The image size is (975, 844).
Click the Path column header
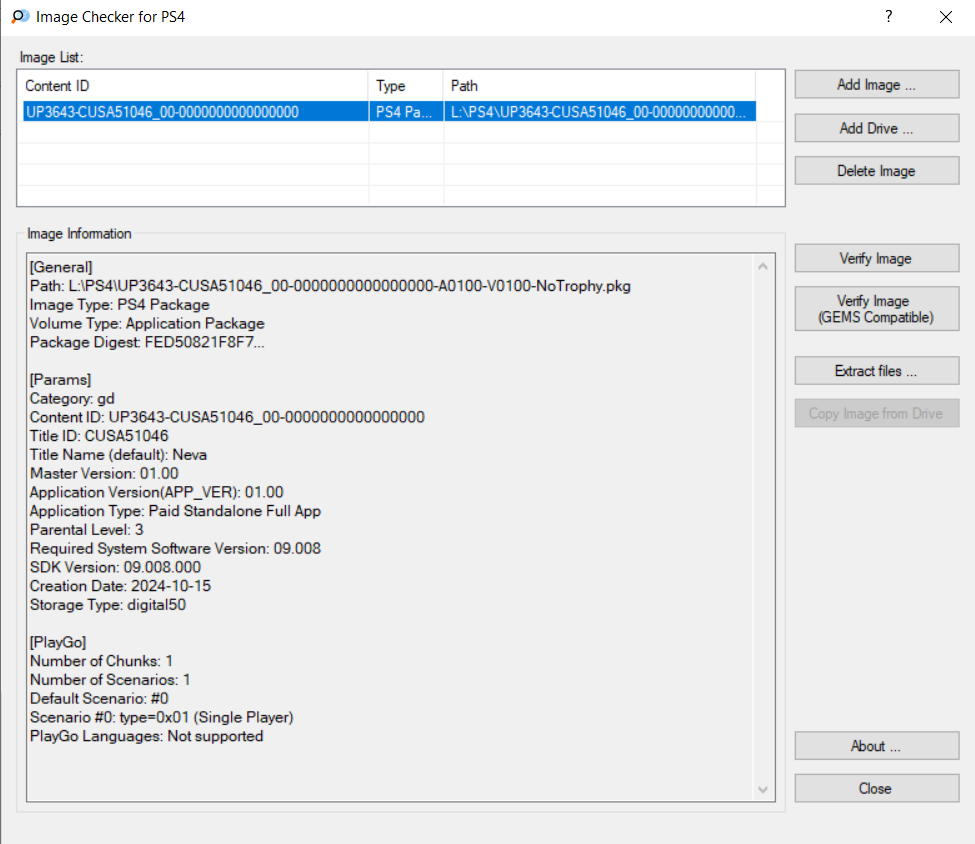pos(599,86)
